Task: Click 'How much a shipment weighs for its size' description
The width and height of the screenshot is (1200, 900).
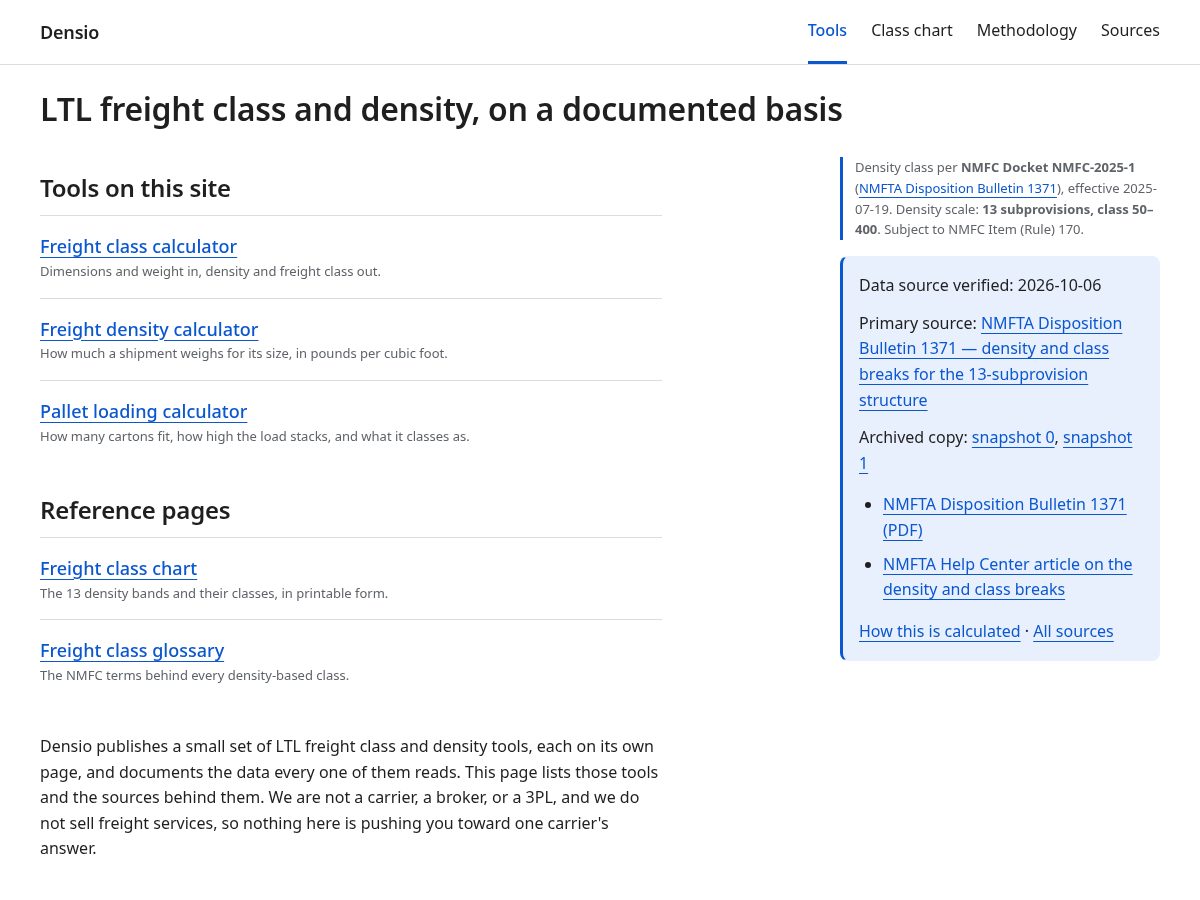Action: pos(244,353)
